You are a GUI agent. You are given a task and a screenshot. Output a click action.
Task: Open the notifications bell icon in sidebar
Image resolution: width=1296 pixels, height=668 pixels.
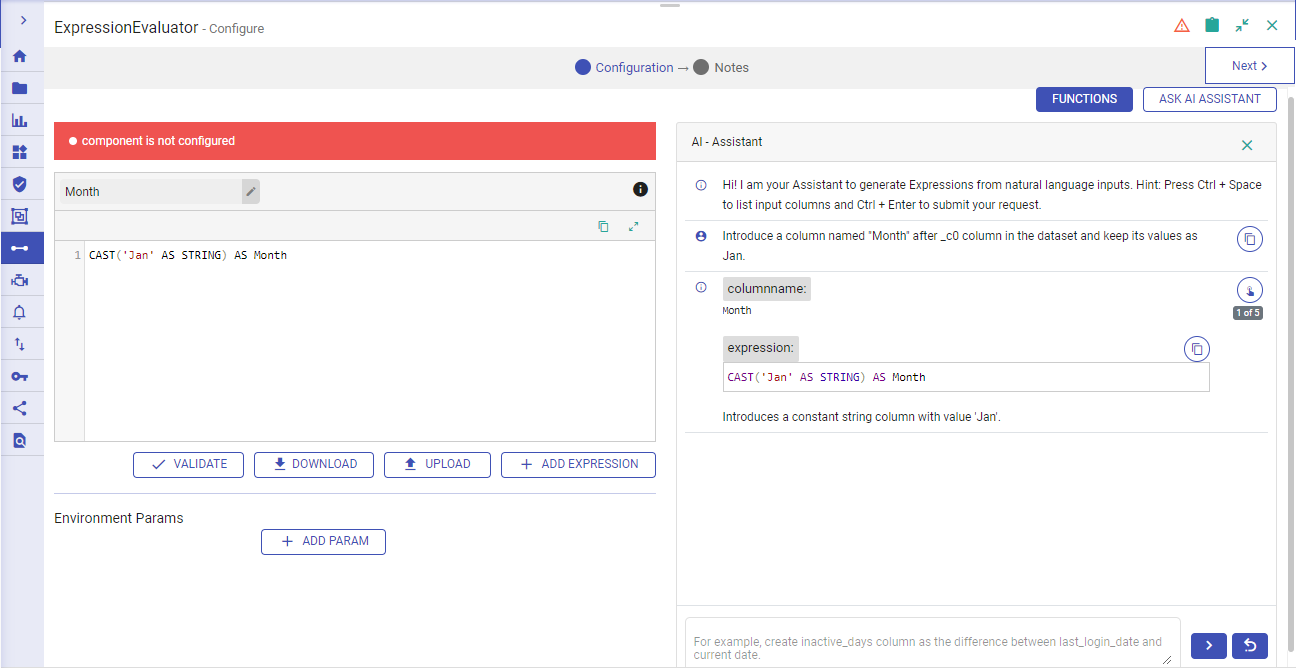[x=20, y=312]
